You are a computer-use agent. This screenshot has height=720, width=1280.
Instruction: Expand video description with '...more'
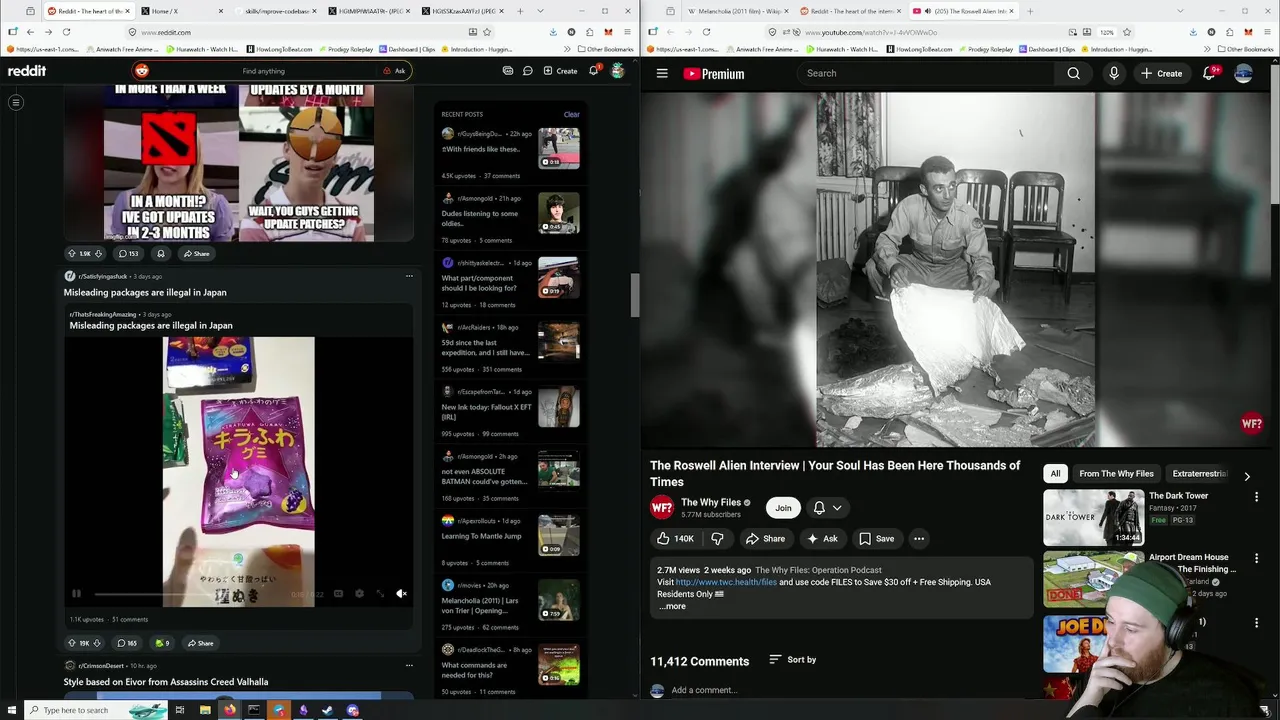(673, 606)
